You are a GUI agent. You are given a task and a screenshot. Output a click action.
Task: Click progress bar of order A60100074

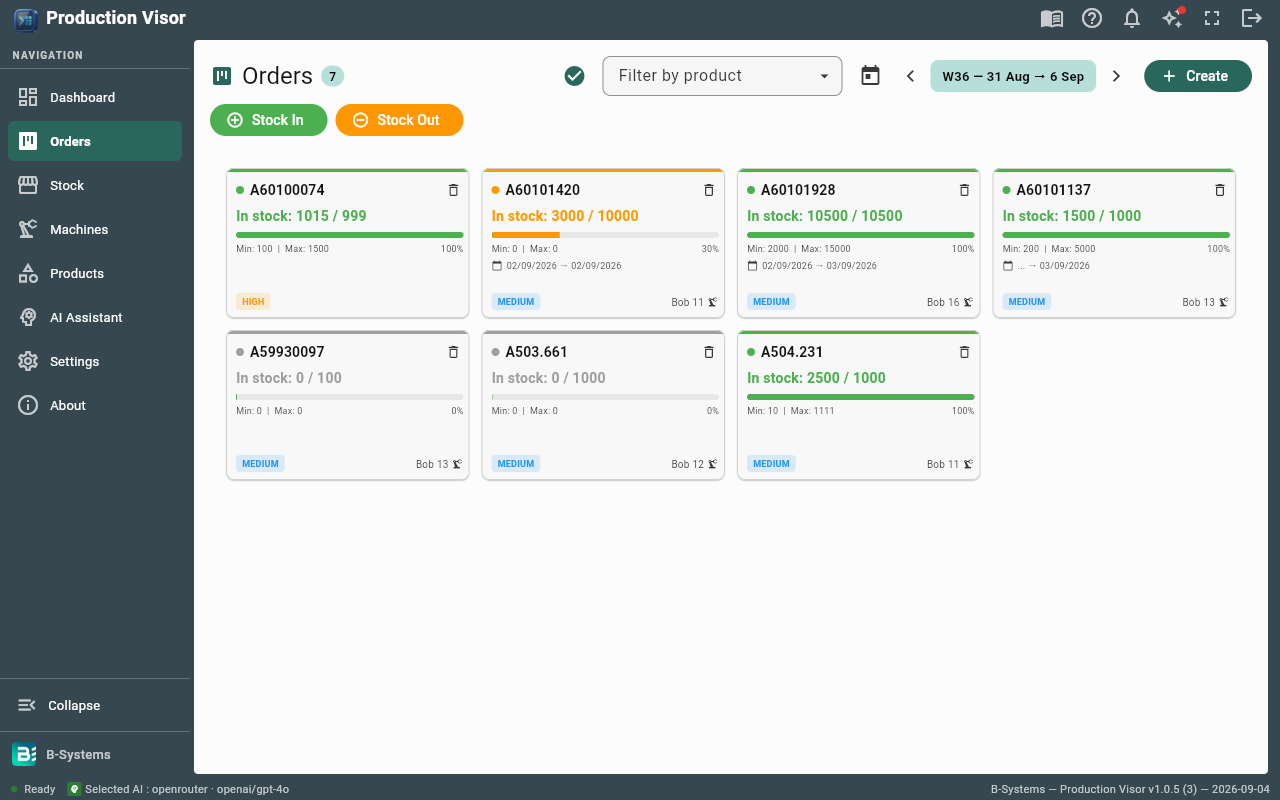(x=350, y=235)
